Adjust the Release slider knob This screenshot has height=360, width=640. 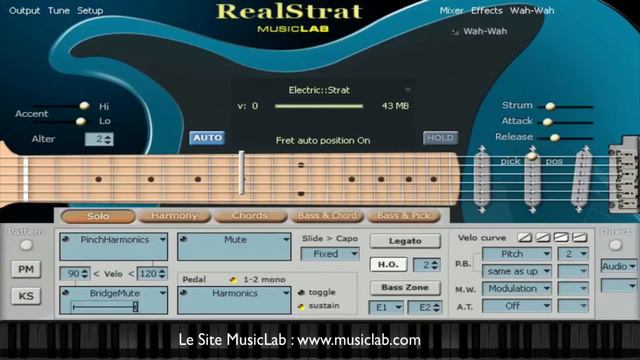coord(555,138)
